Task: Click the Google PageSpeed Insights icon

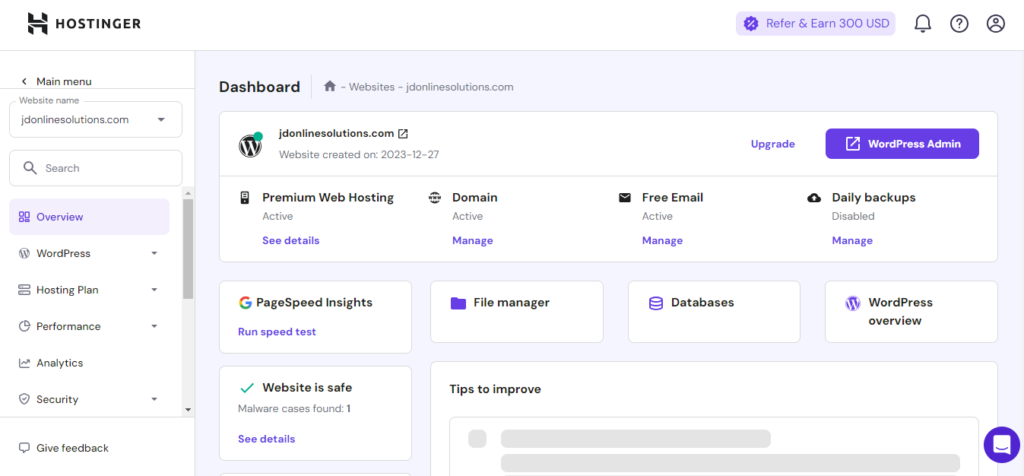Action: 245,303
